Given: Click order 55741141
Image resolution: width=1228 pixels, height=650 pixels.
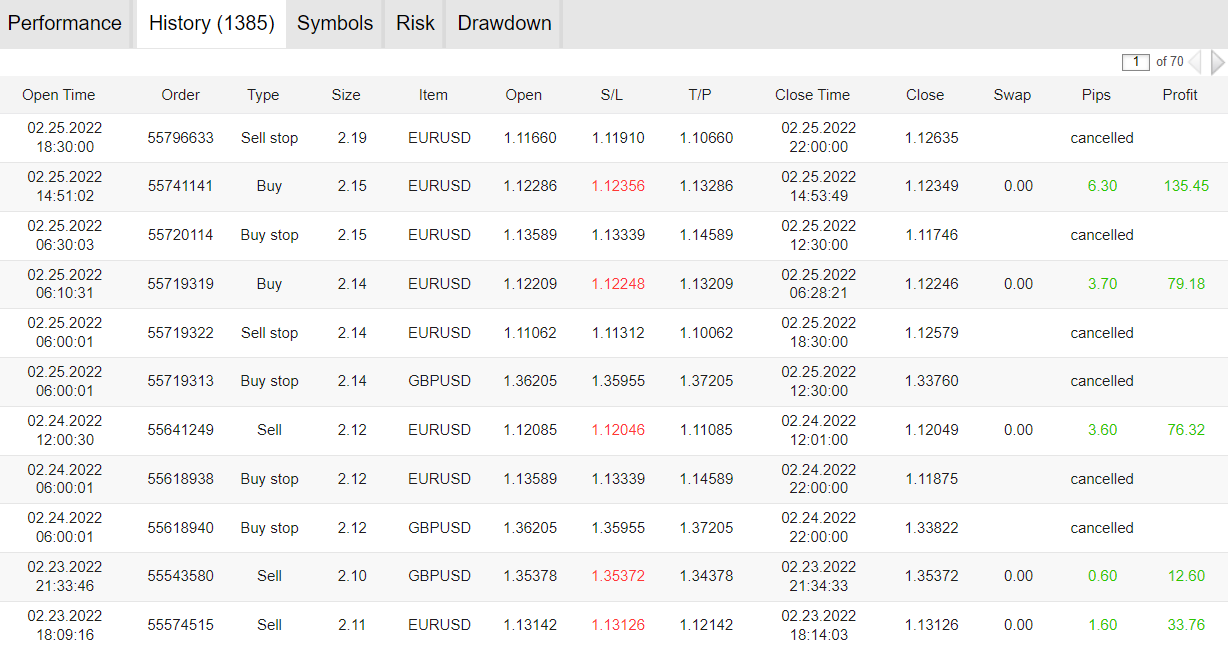Looking at the screenshot, I should tap(181, 186).
